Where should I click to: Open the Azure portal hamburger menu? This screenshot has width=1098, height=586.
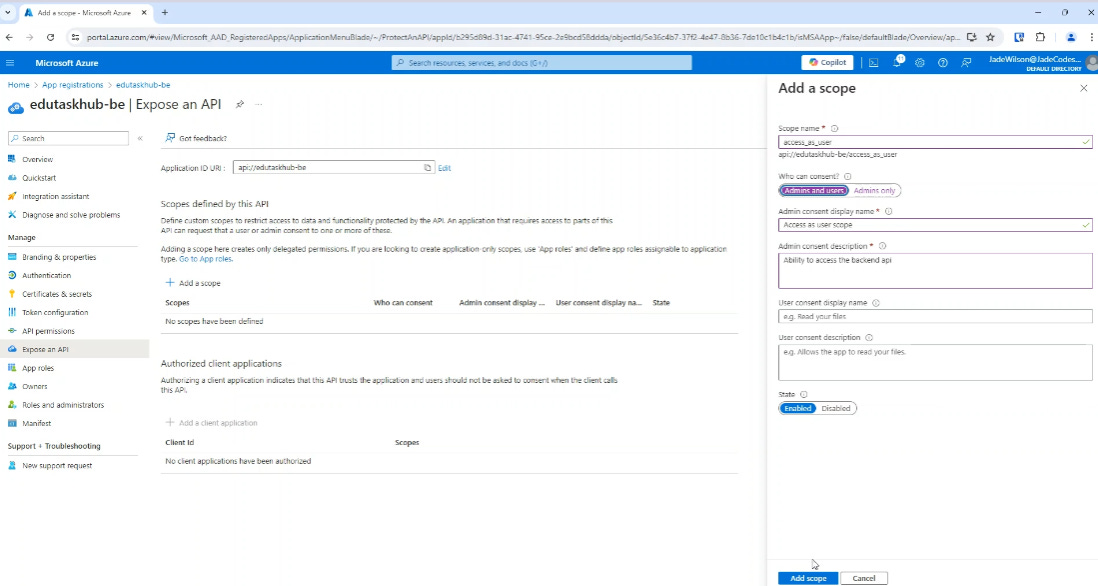10,63
